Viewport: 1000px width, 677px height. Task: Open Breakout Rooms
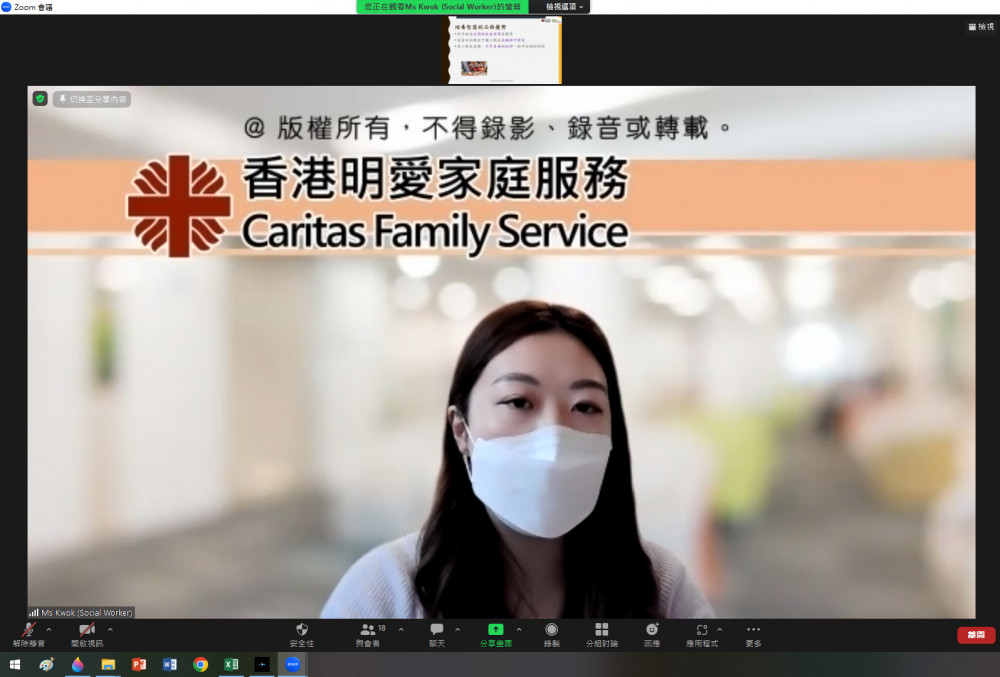tap(601, 635)
